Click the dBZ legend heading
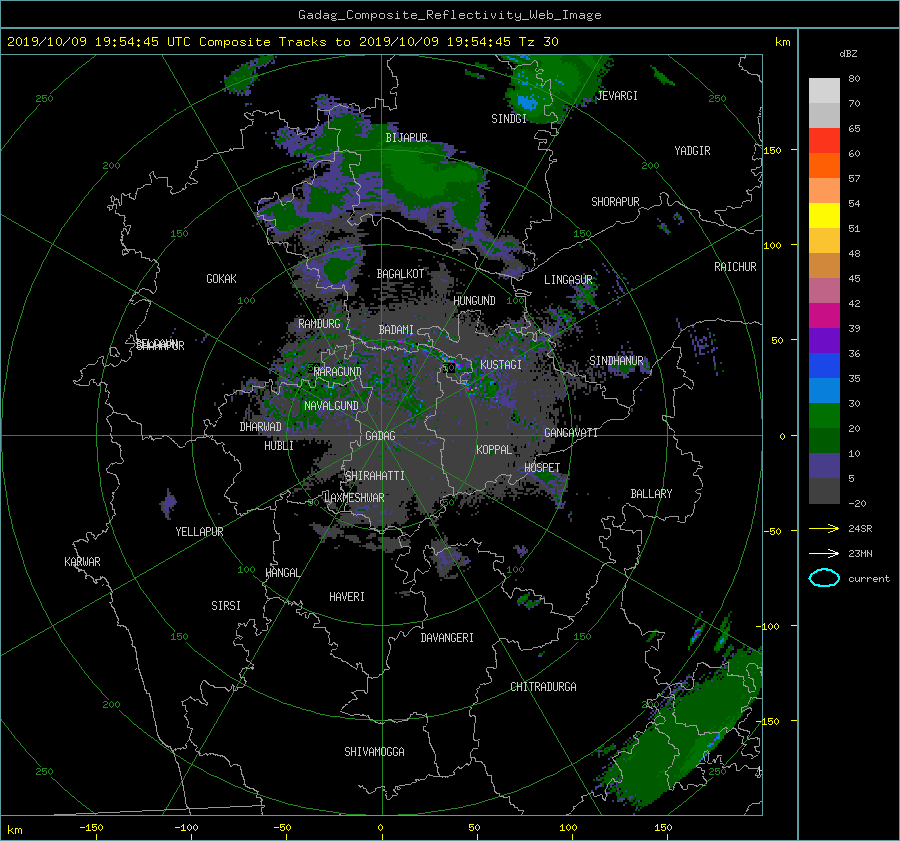Image resolution: width=900 pixels, height=841 pixels. [x=848, y=54]
